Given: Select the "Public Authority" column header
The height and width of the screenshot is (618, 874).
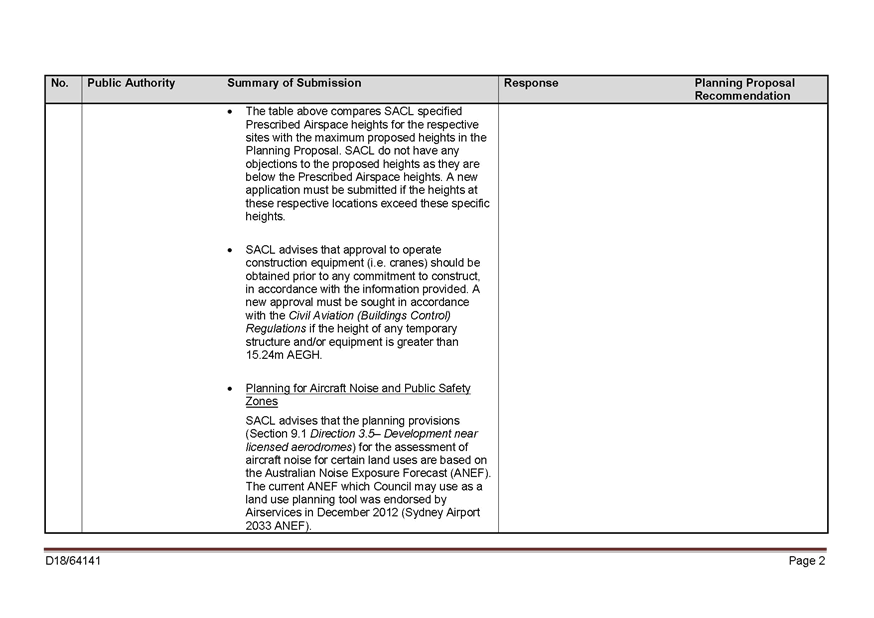Looking at the screenshot, I should [131, 83].
